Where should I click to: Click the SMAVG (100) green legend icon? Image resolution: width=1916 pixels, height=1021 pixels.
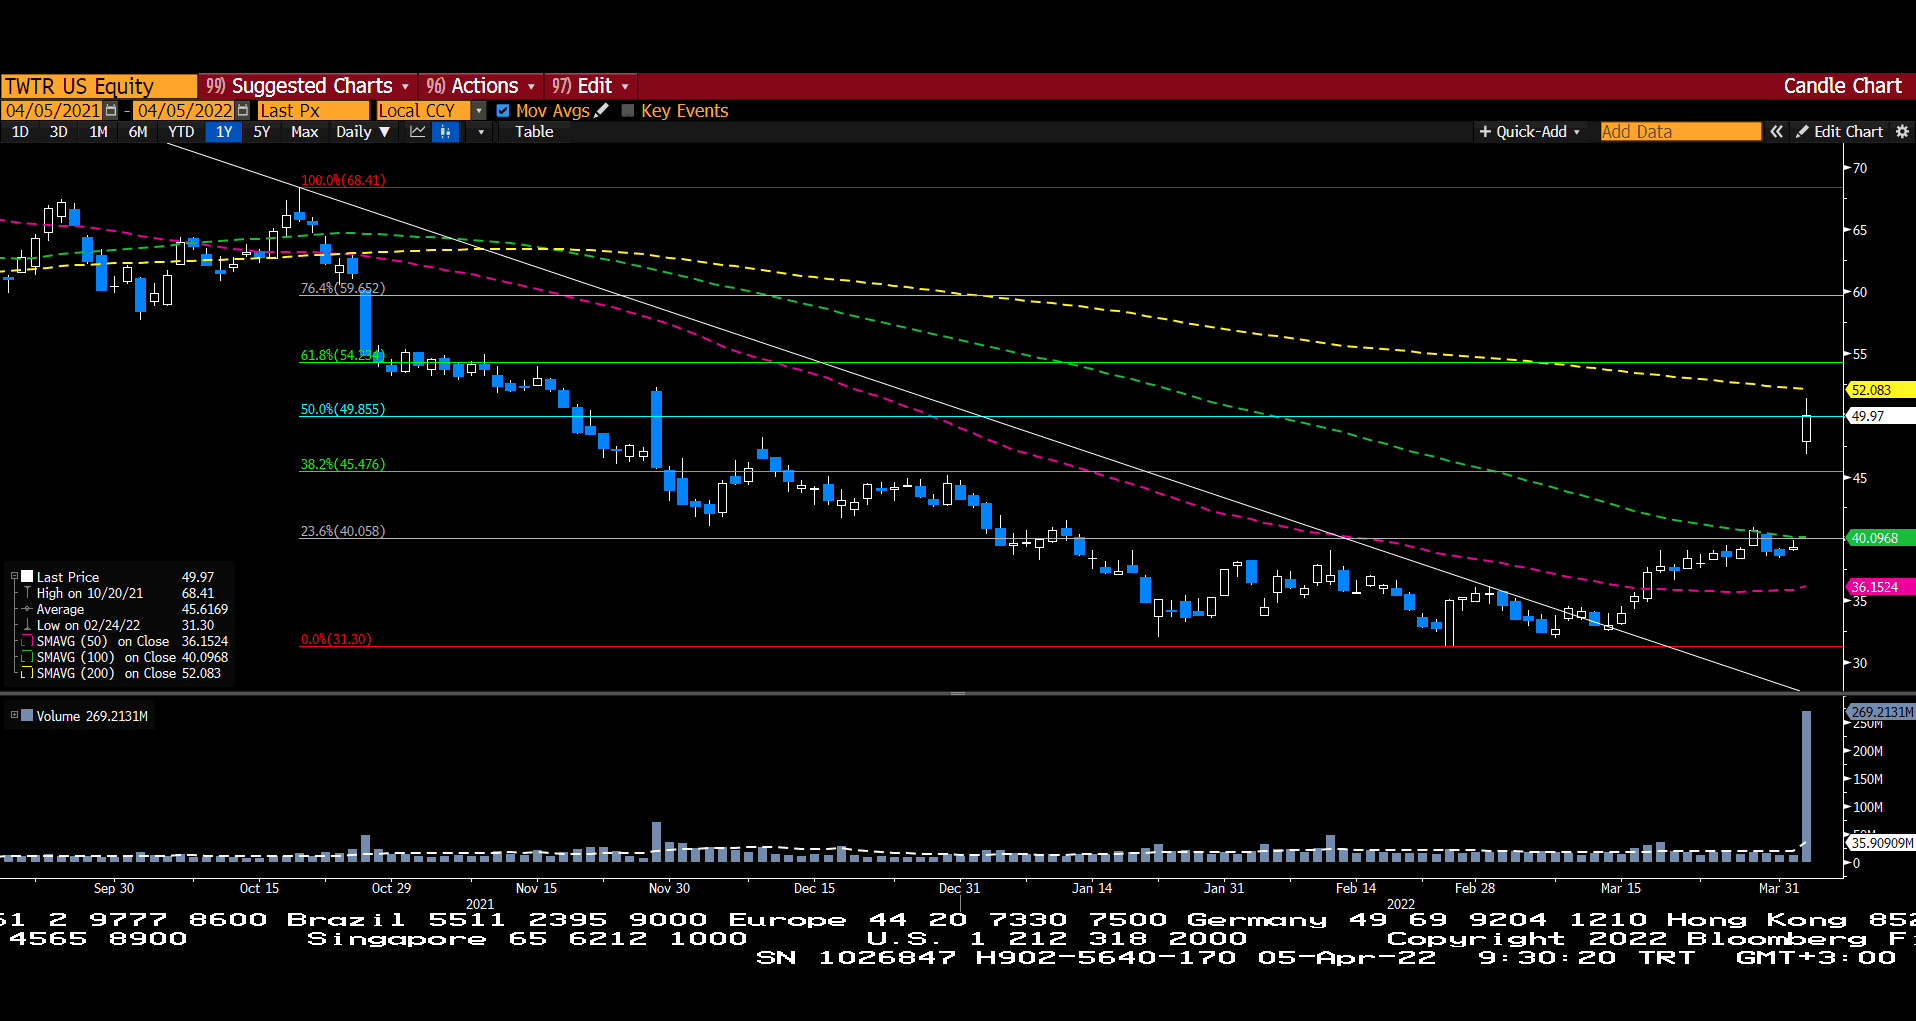point(27,657)
